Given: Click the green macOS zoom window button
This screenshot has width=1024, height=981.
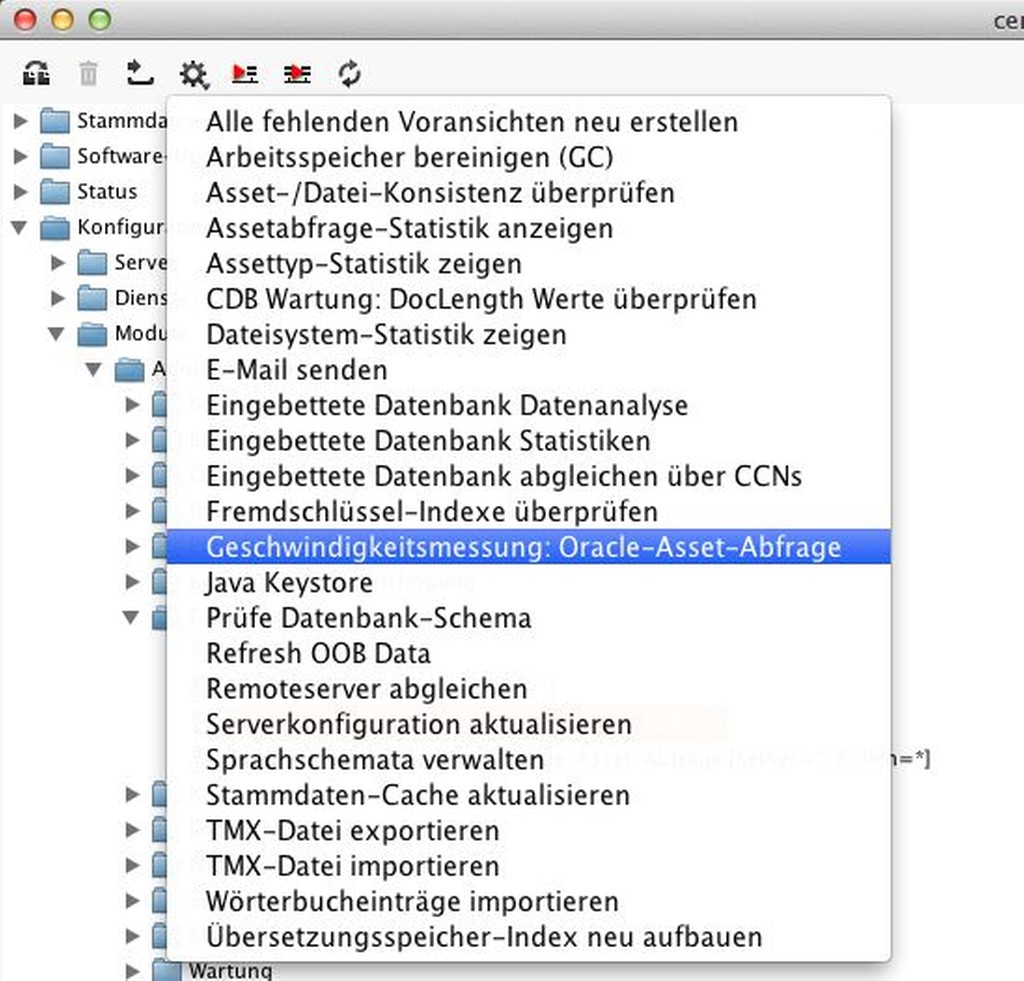Looking at the screenshot, I should click(x=100, y=19).
